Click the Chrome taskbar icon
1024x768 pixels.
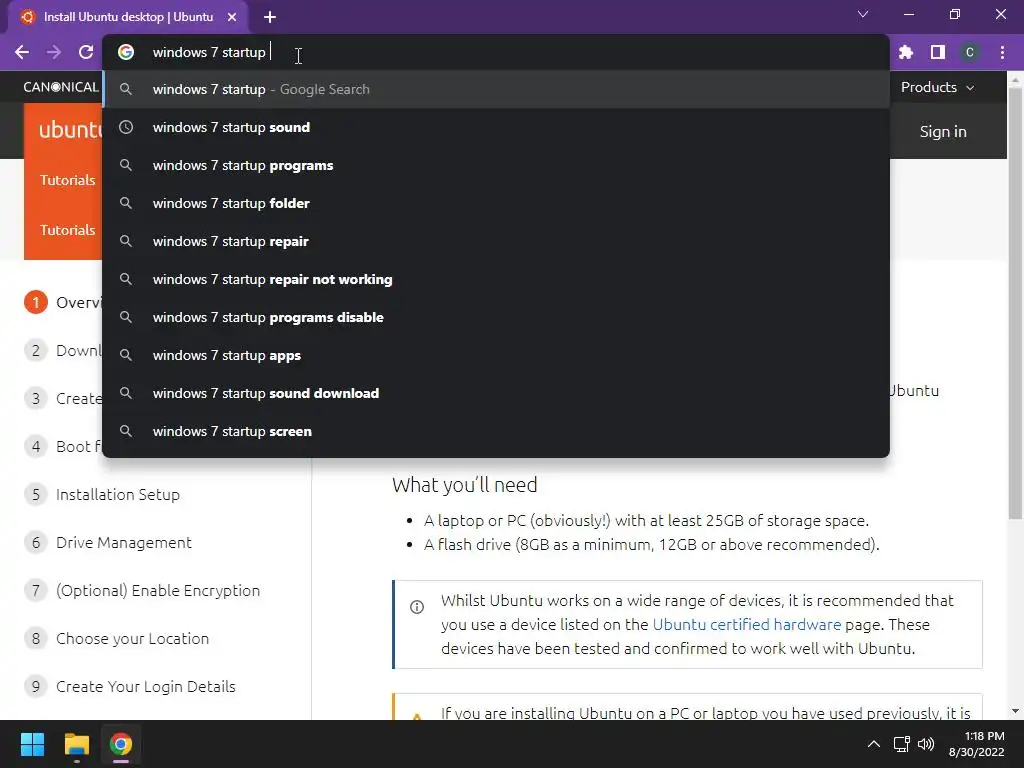(121, 744)
